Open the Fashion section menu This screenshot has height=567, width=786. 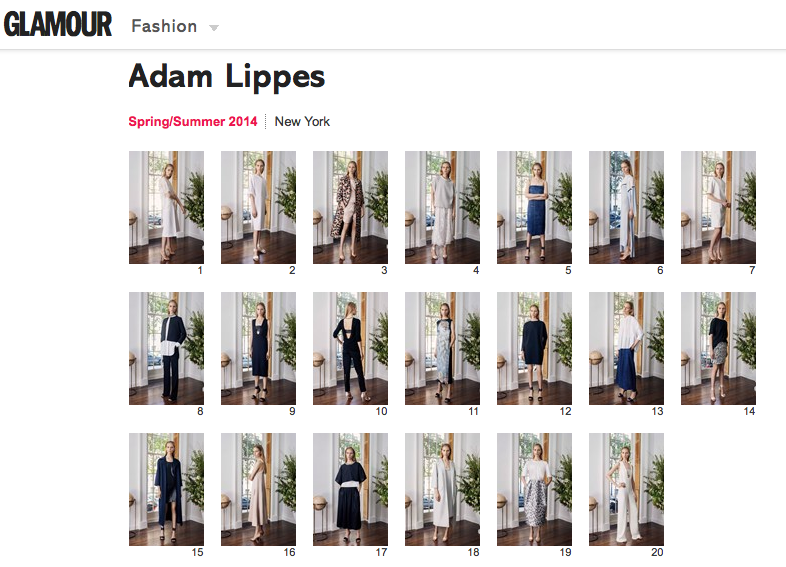pos(164,26)
